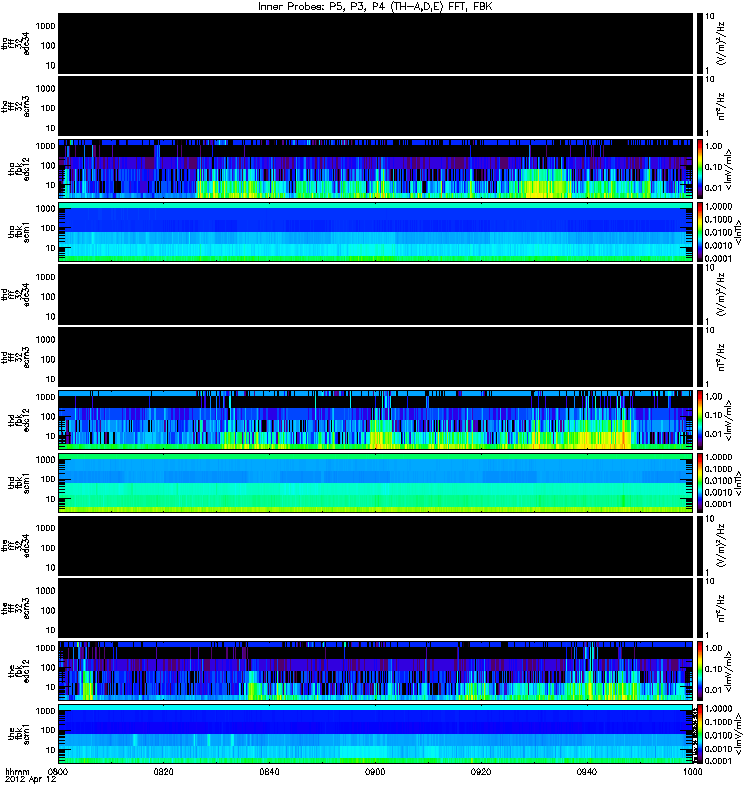The image size is (750, 800).
Task: Click the <|nT|> unit label of tha fbk scm1
Action: click(x=738, y=232)
